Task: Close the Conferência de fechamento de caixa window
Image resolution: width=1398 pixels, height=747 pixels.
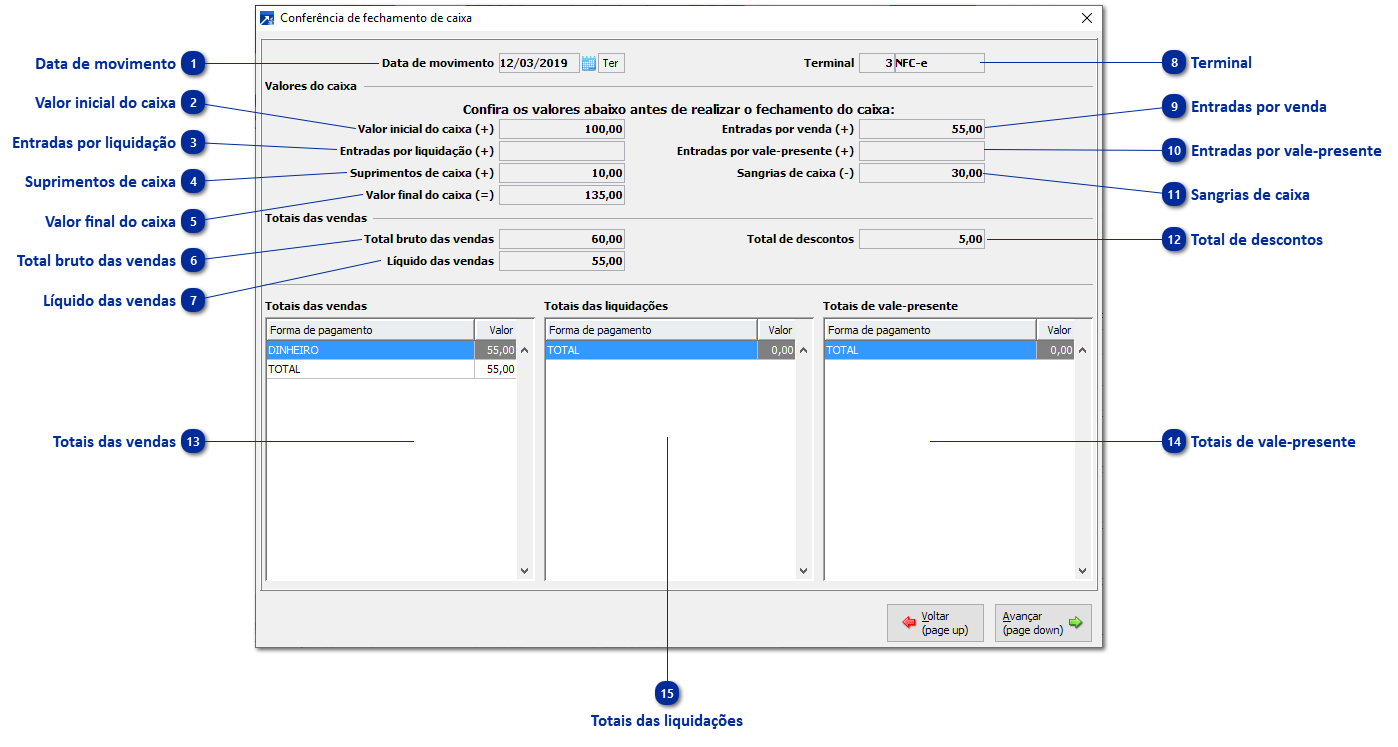Action: (1087, 18)
